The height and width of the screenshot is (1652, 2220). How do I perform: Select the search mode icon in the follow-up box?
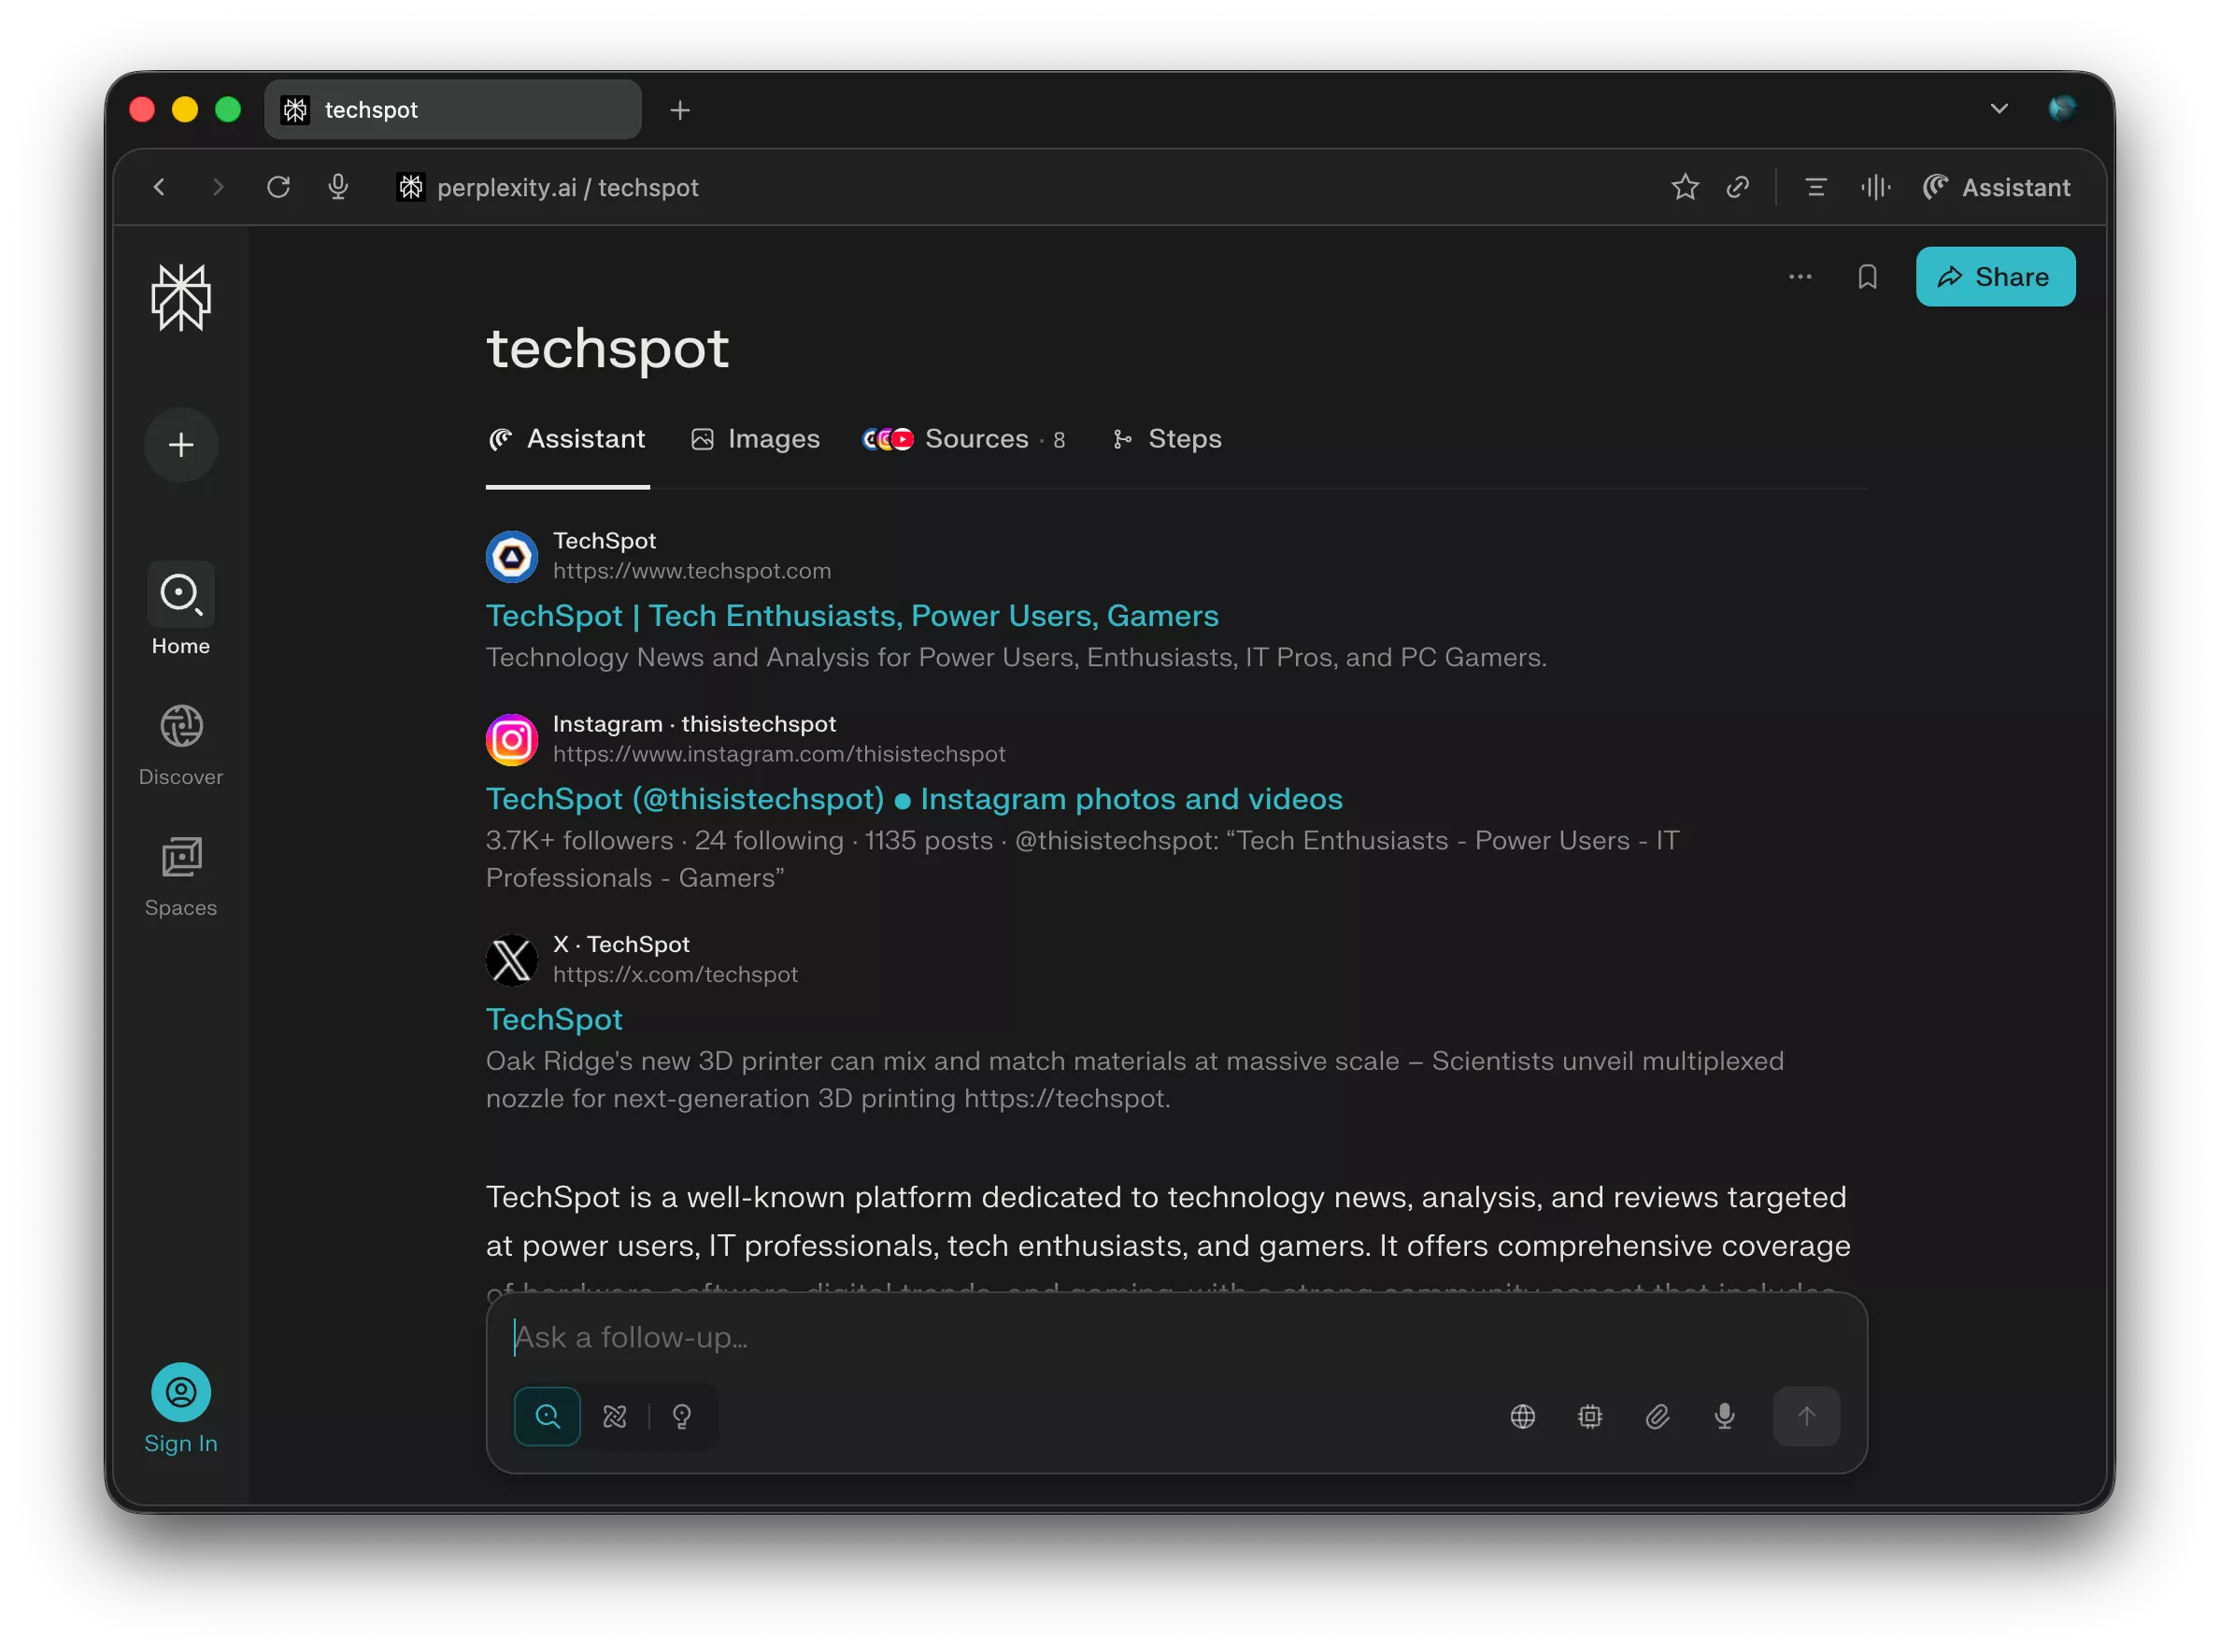(547, 1416)
